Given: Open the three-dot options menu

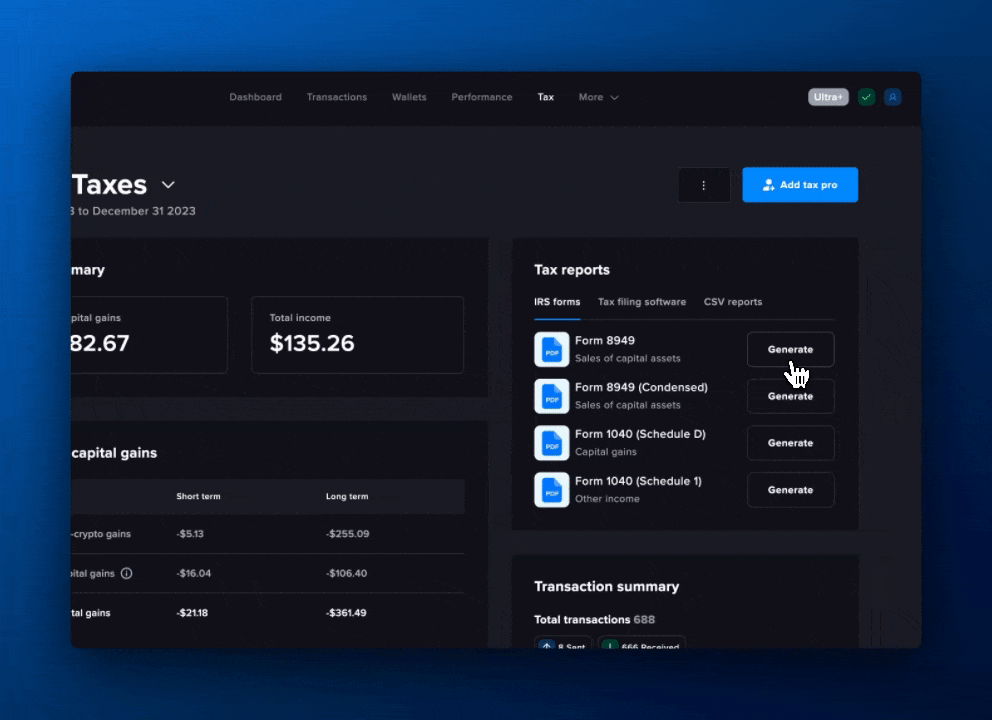Looking at the screenshot, I should [704, 185].
